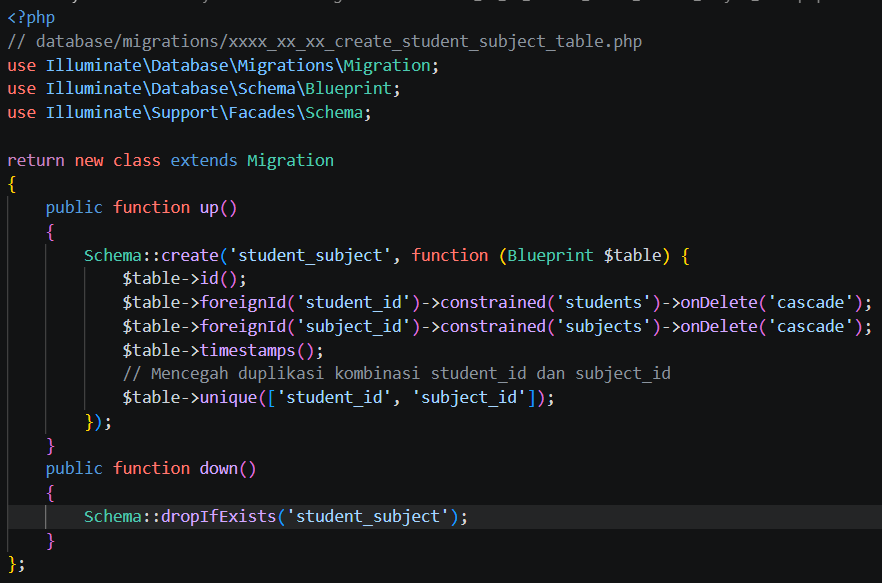Click the 'Mencegah duplikasi kombinasi' comment
This screenshot has width=882, height=583.
(397, 374)
